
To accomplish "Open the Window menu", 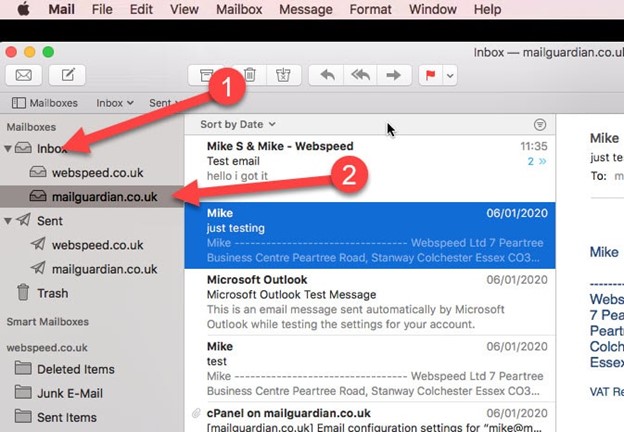I will coord(433,9).
